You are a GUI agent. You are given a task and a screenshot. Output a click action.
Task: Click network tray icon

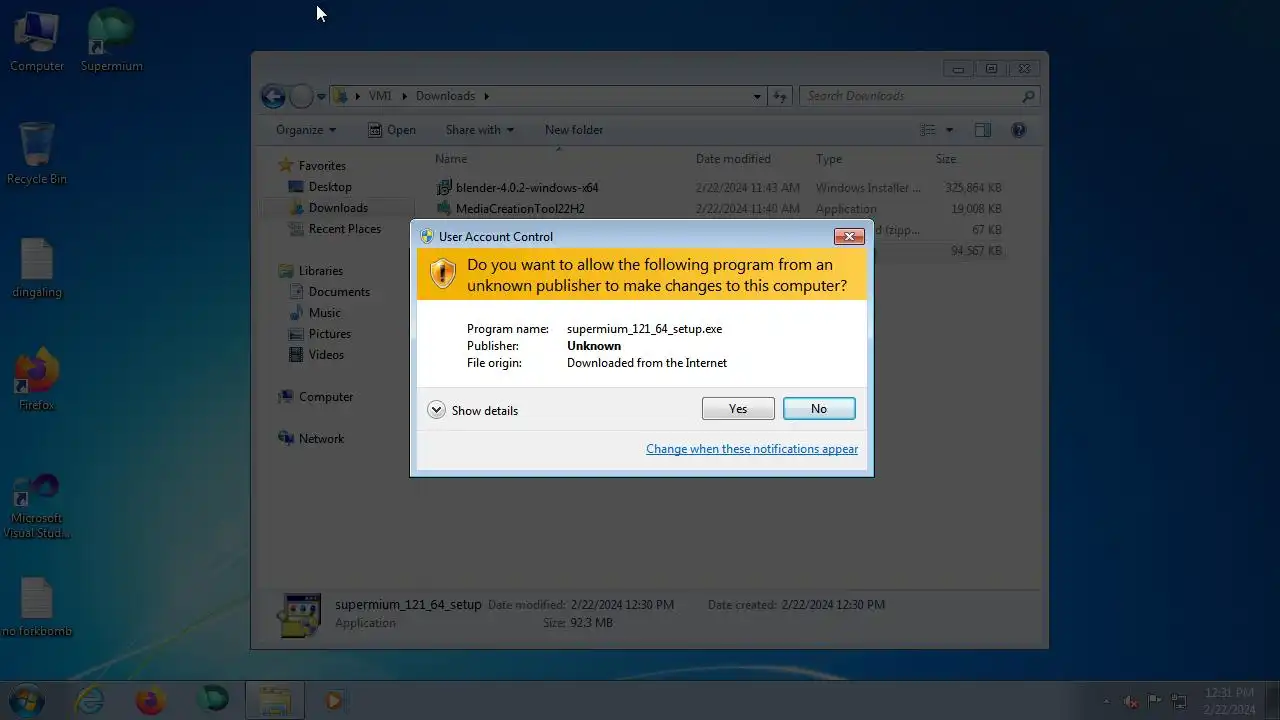[x=1179, y=701]
